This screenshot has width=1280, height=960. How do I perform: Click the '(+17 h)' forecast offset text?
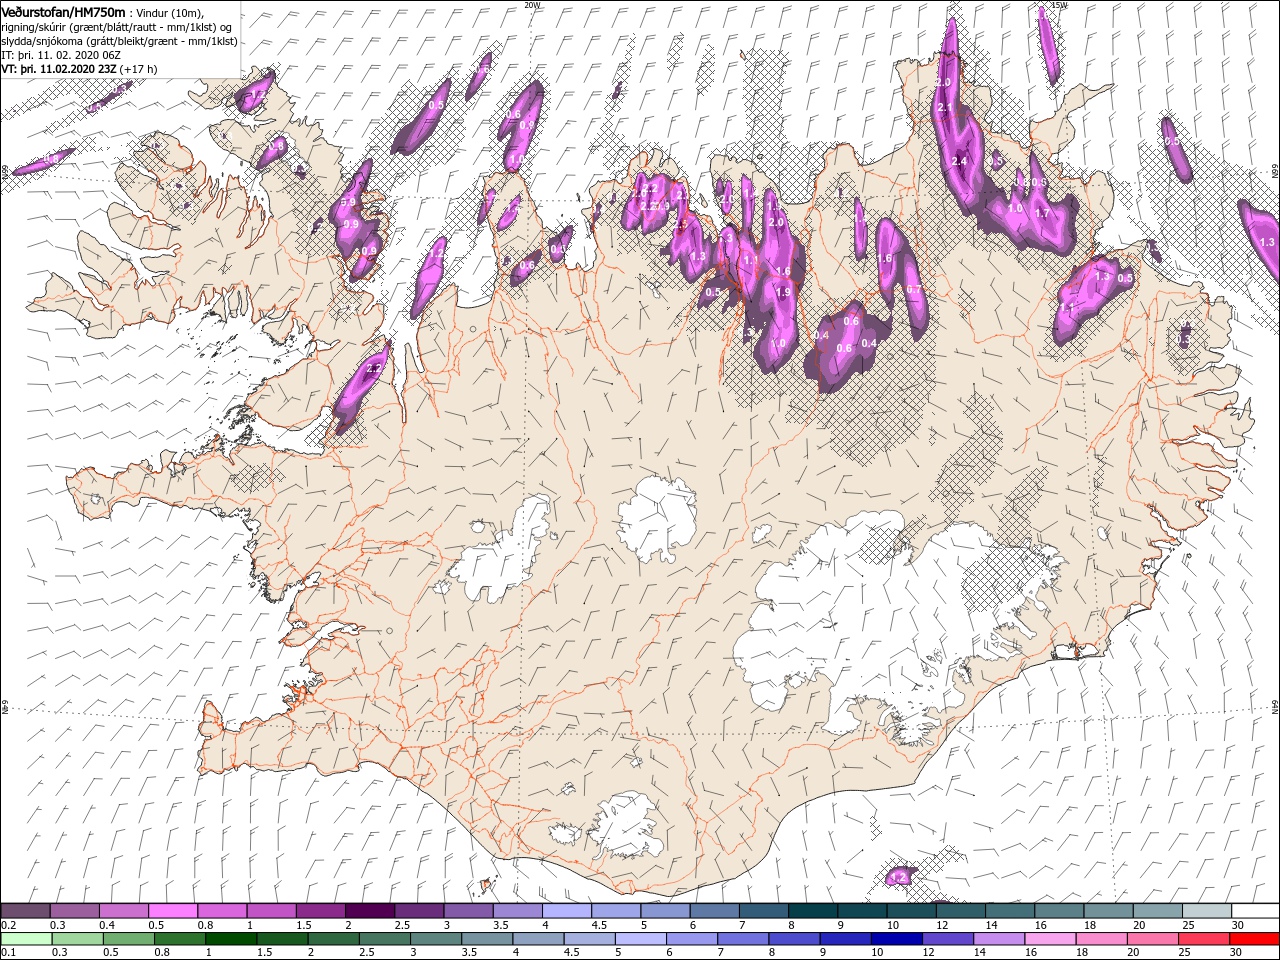pyautogui.click(x=139, y=69)
